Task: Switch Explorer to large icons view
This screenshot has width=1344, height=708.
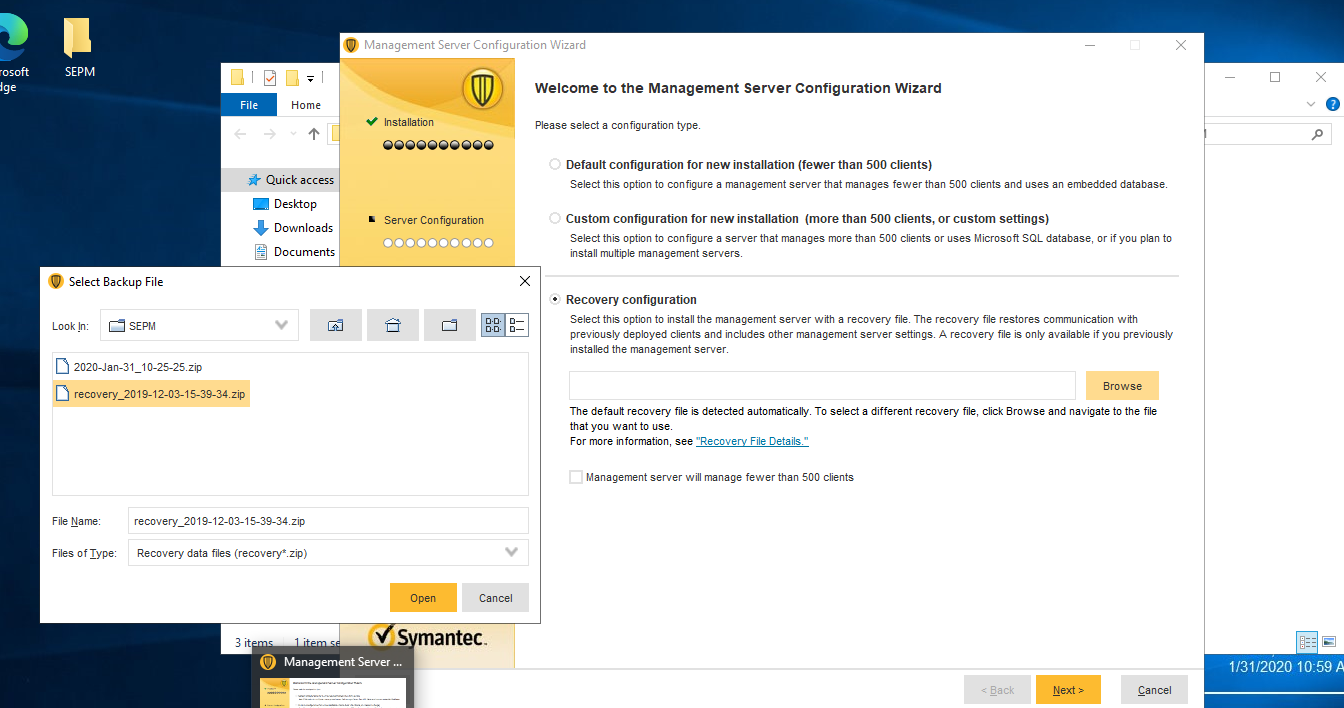Action: (1329, 642)
